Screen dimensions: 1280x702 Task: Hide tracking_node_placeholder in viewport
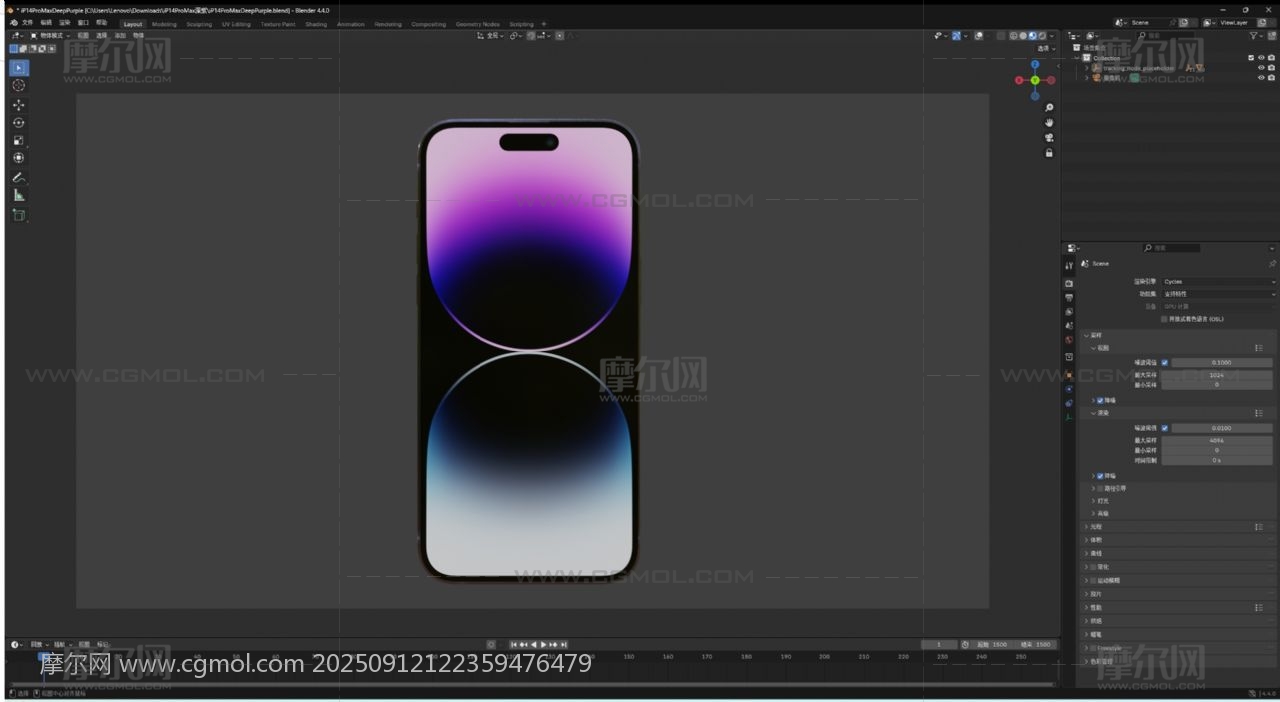pyautogui.click(x=1261, y=68)
